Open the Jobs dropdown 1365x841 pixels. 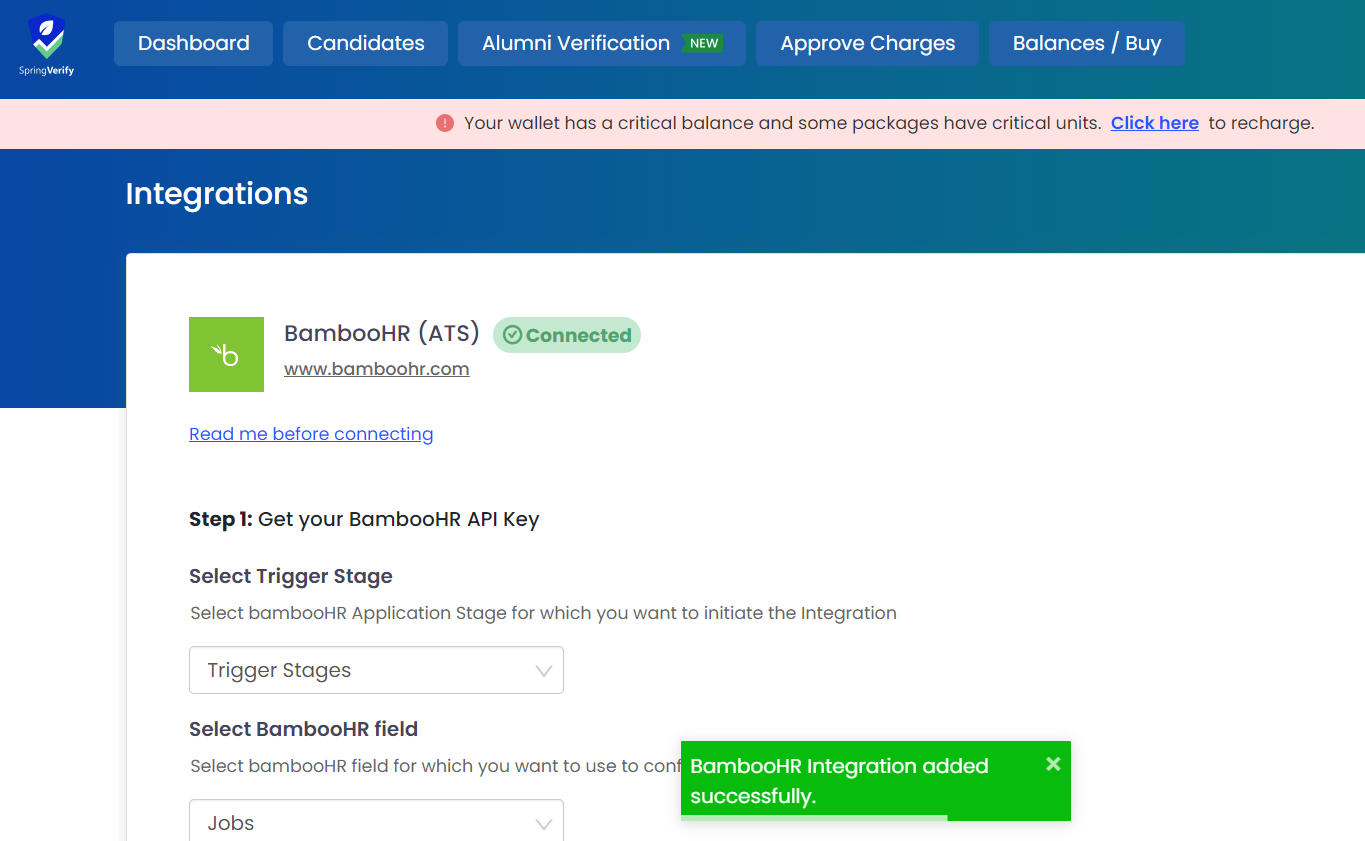pyautogui.click(x=376, y=821)
